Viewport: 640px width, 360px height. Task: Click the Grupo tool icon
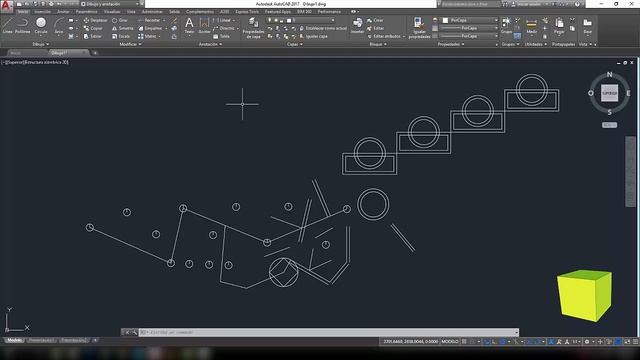pyautogui.click(x=506, y=24)
